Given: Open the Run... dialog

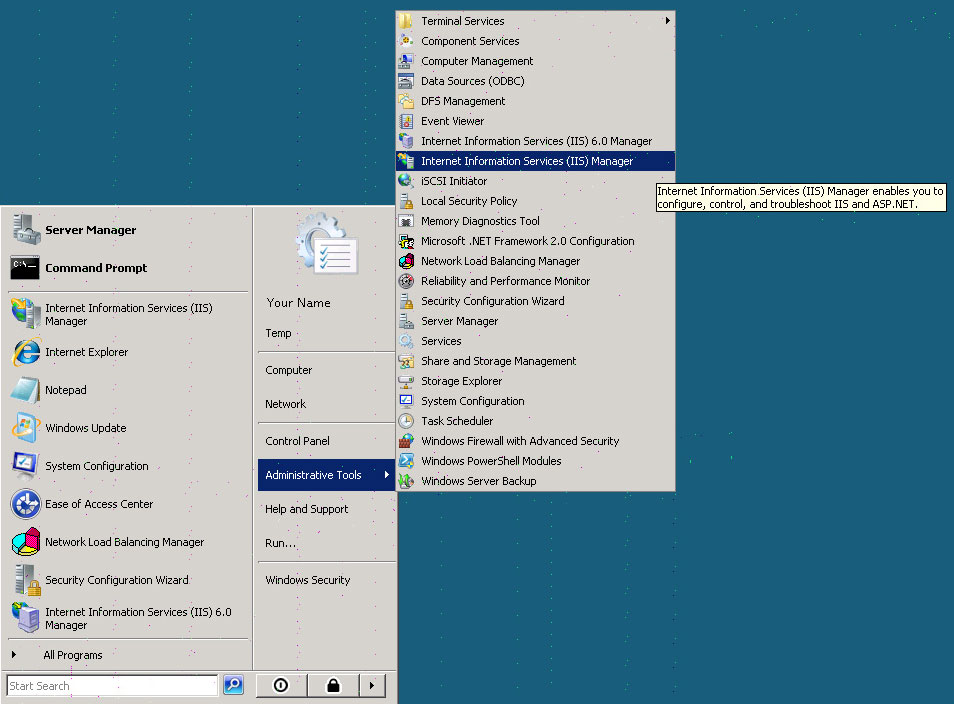Looking at the screenshot, I should tap(326, 543).
